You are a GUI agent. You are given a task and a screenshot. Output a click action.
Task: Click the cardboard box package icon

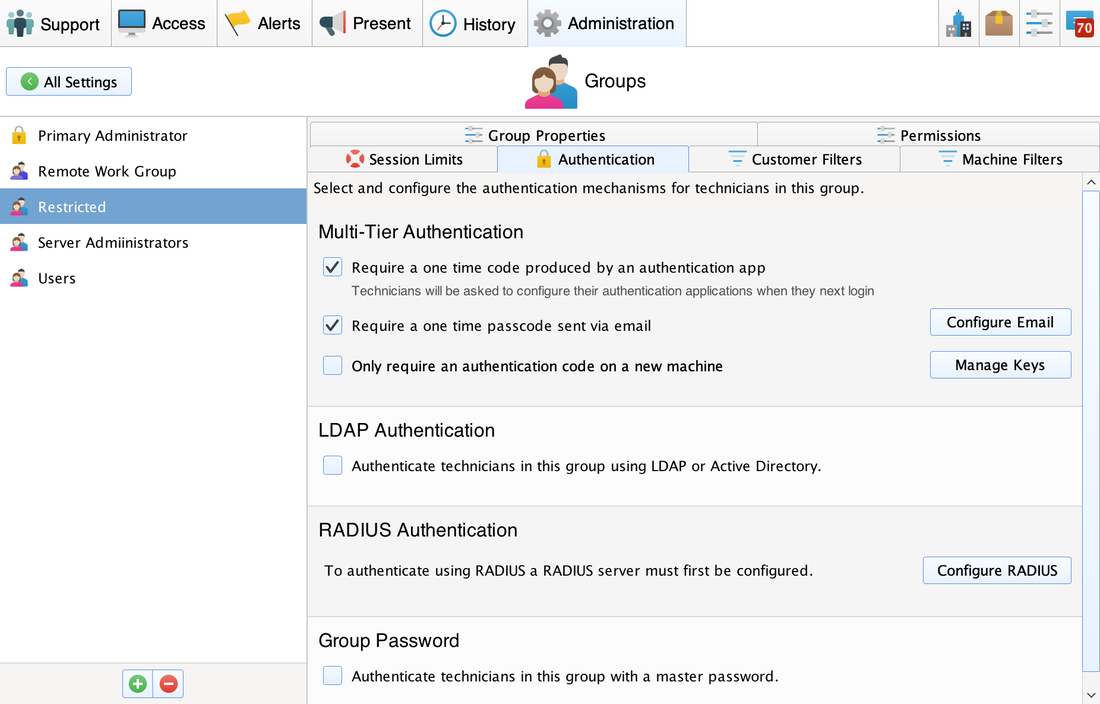click(998, 23)
